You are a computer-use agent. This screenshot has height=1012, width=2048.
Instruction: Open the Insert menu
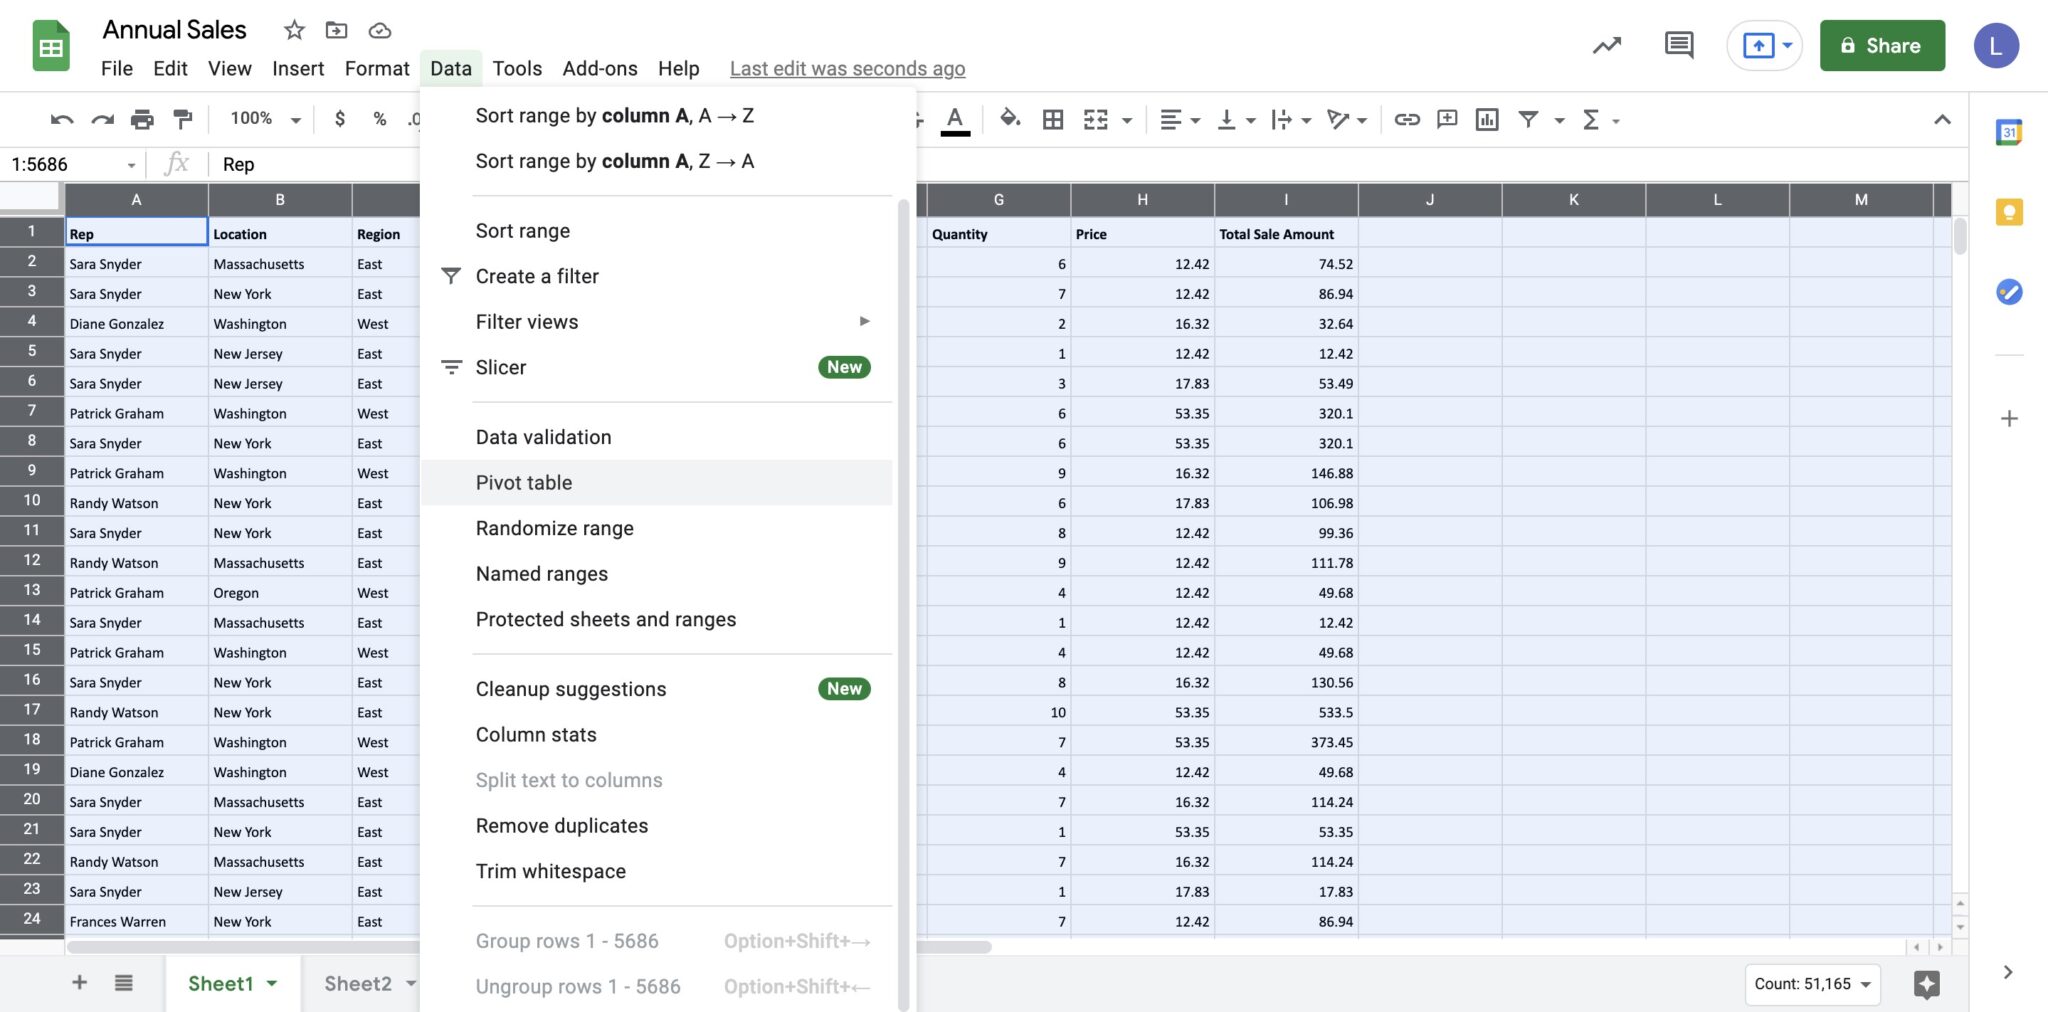coord(298,68)
